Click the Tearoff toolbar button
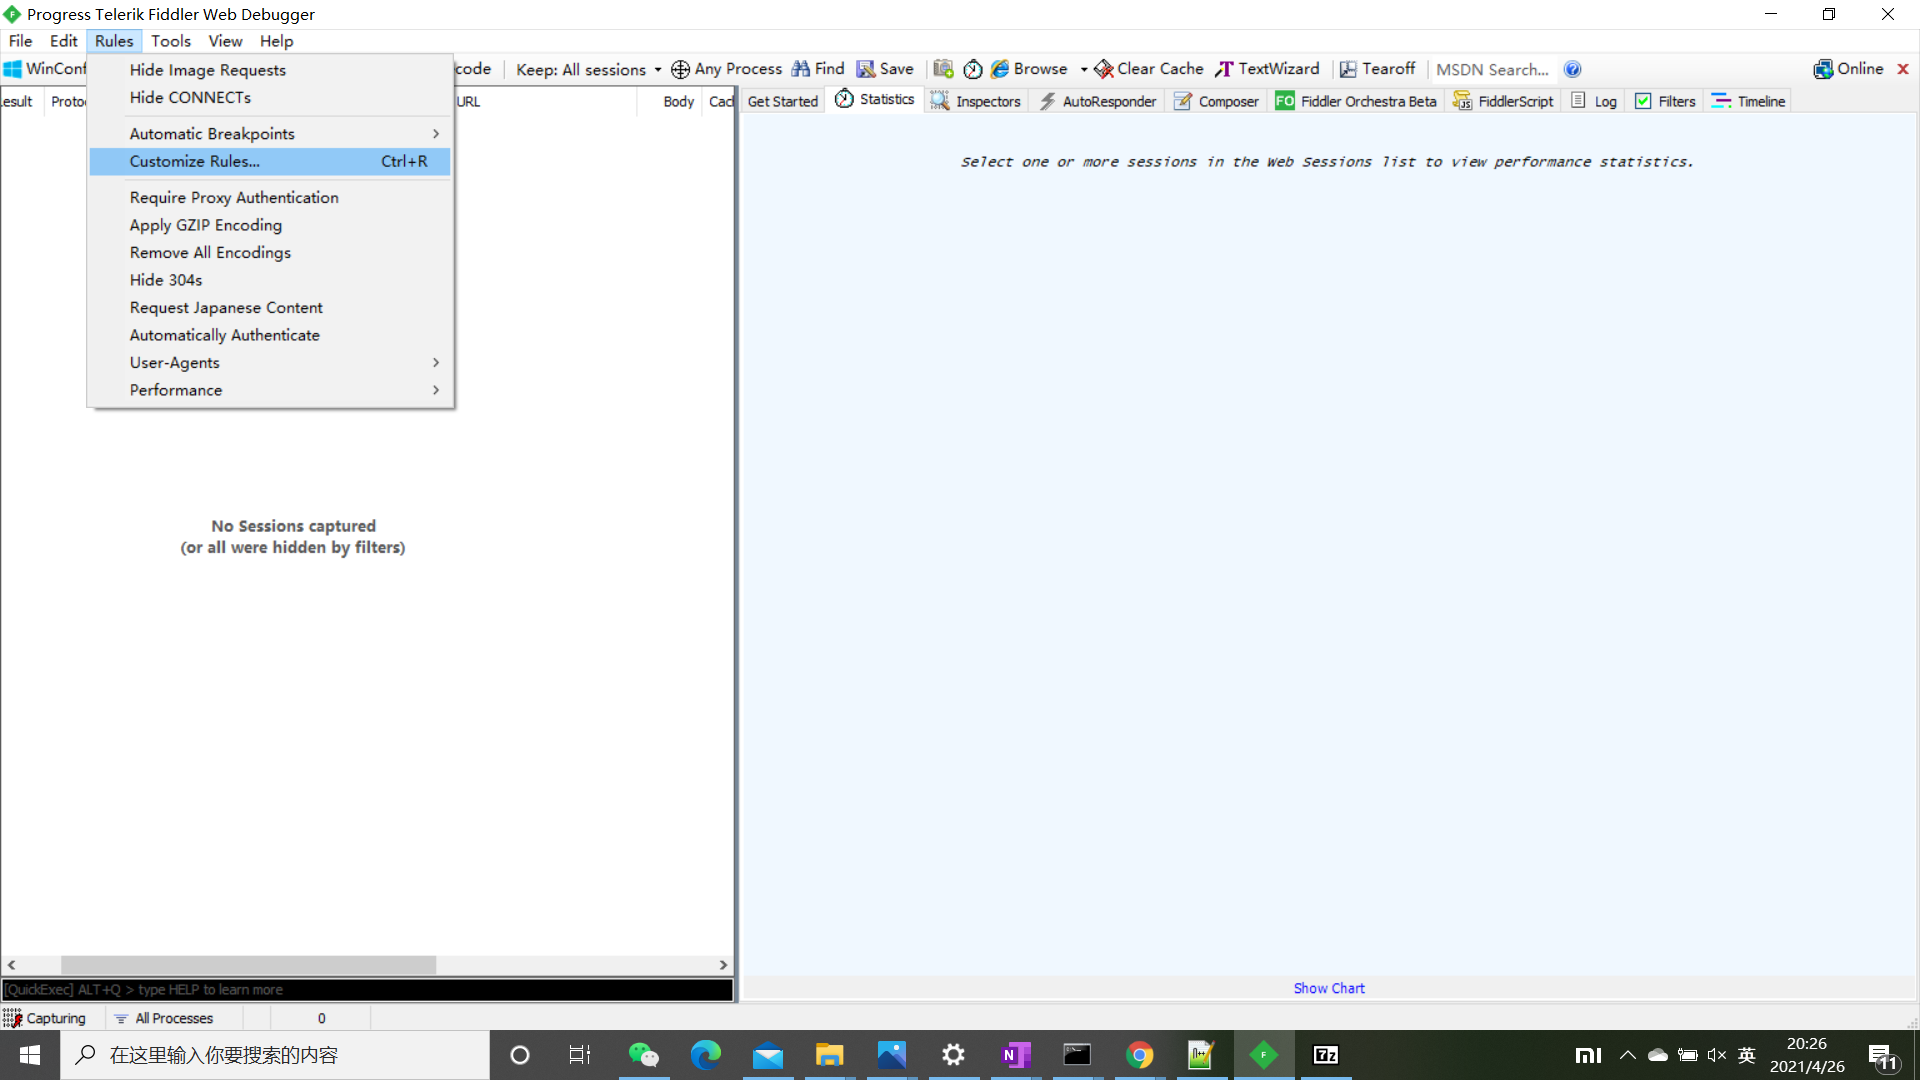The image size is (1920, 1080). pyautogui.click(x=1377, y=69)
